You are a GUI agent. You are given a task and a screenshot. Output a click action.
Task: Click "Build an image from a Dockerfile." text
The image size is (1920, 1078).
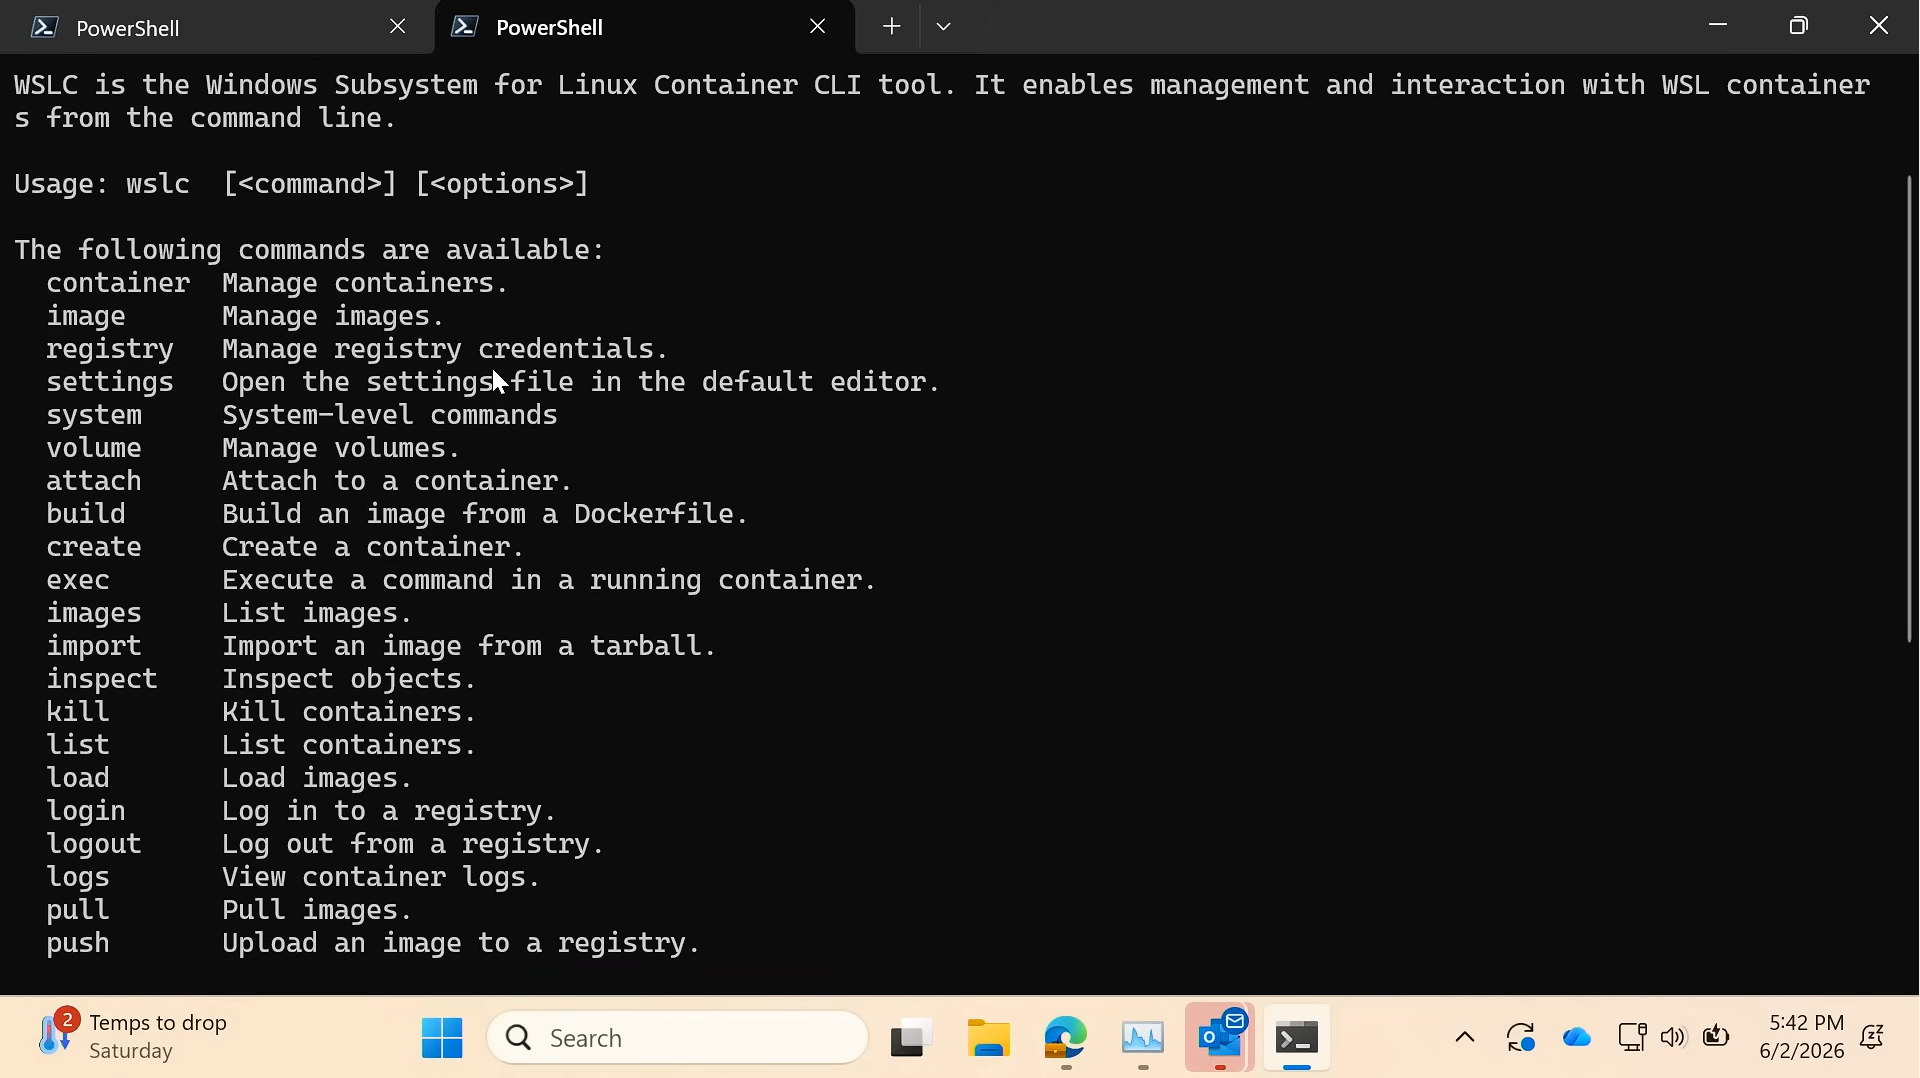pos(485,515)
